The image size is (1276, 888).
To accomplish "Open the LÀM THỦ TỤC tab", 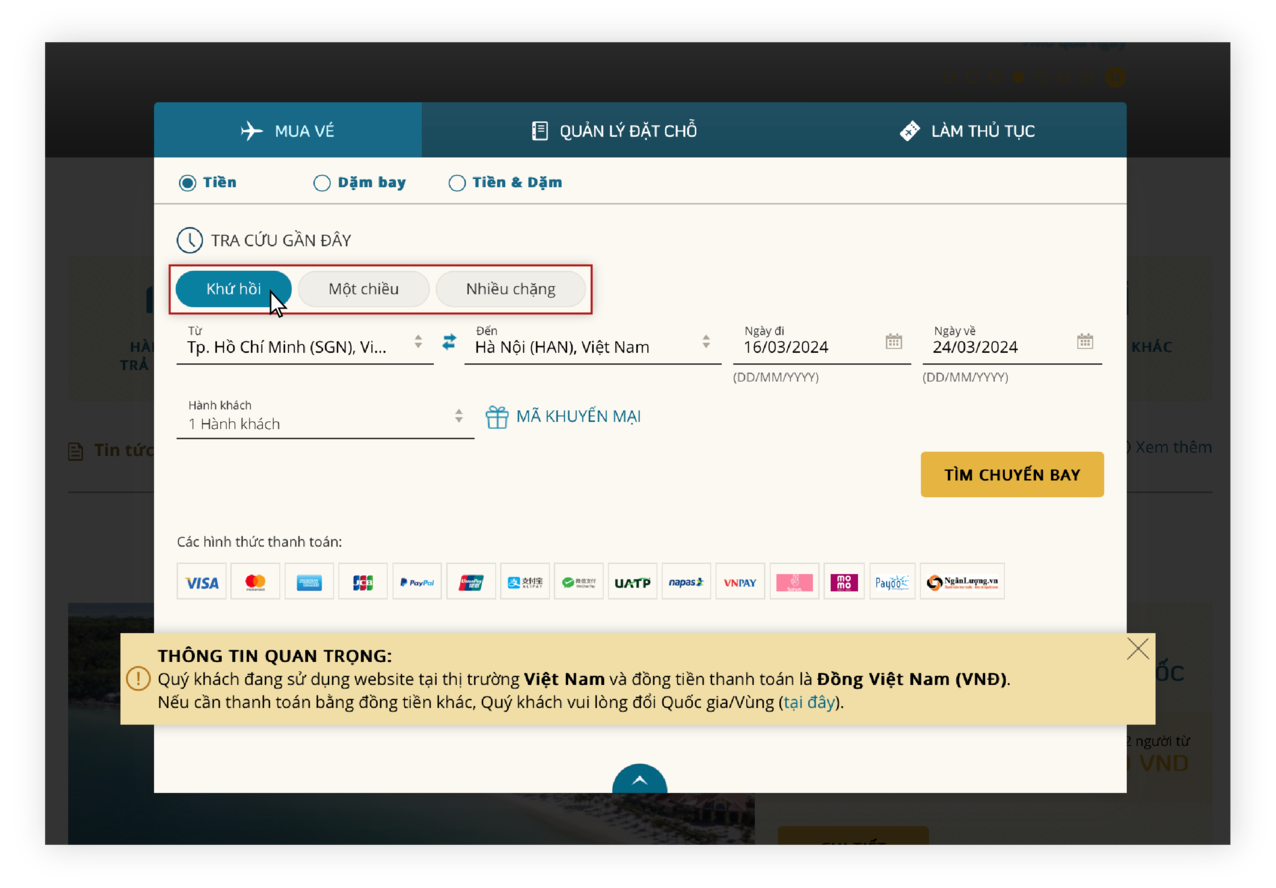I will coord(966,129).
